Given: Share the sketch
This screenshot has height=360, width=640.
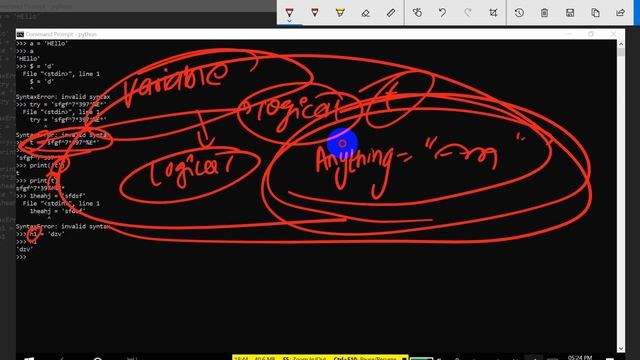Looking at the screenshot, I should (621, 13).
